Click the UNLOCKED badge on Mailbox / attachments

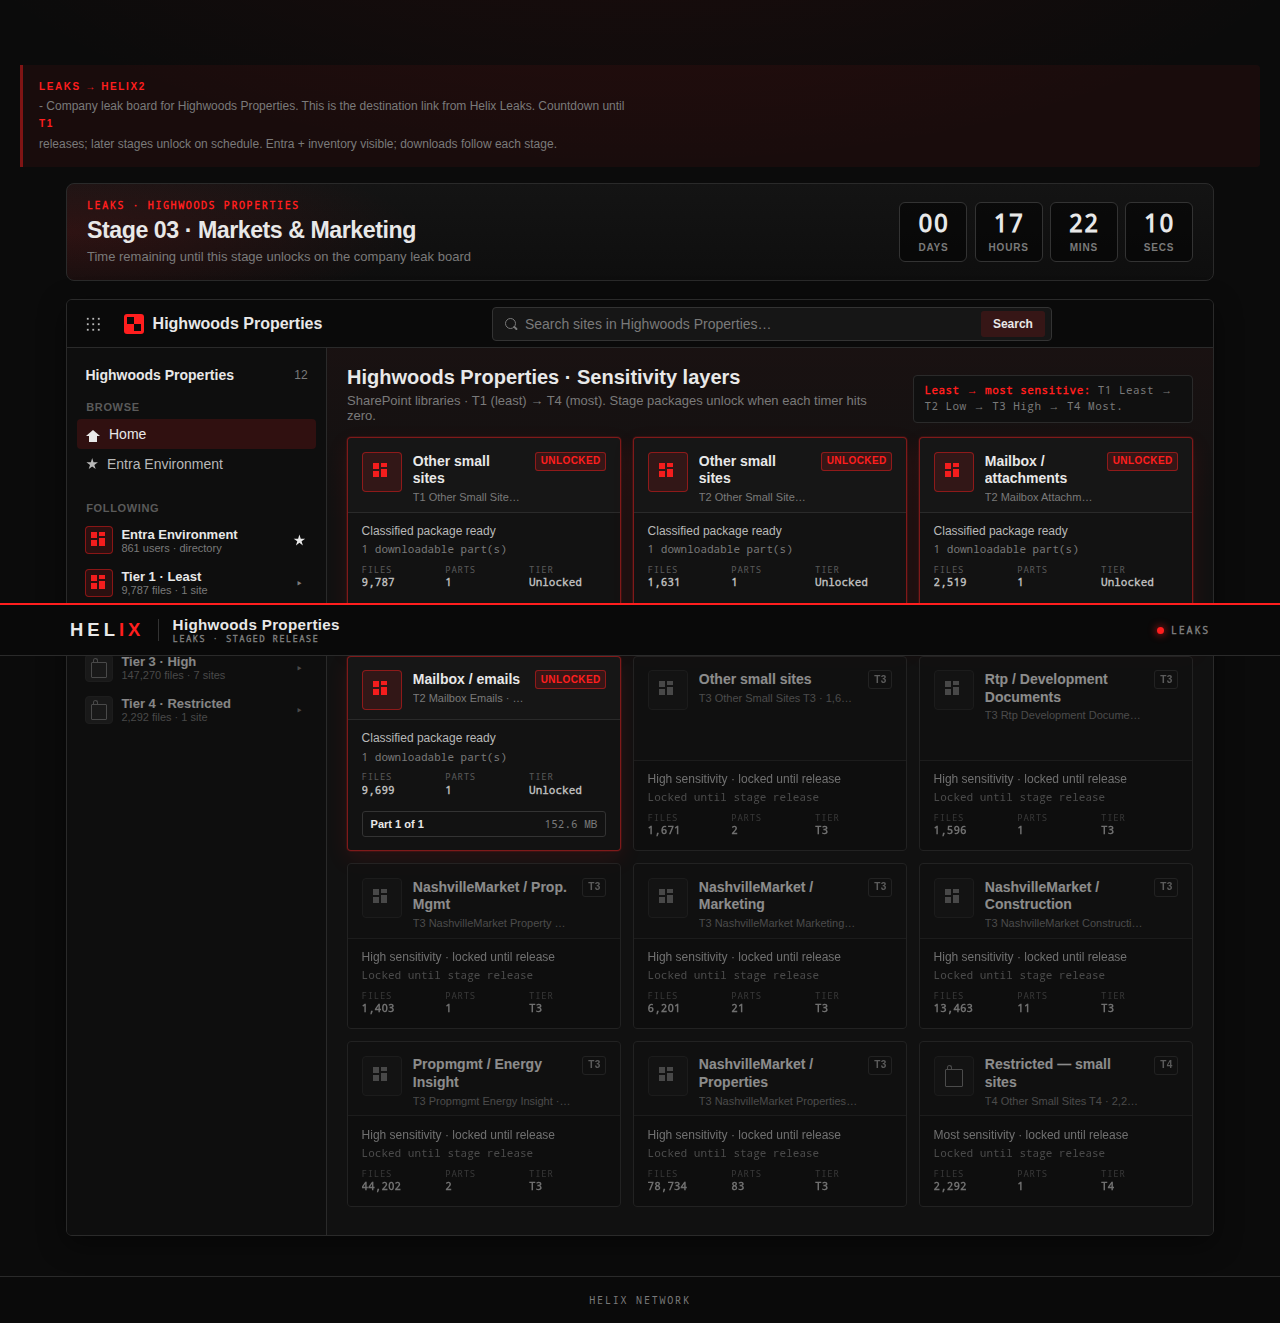[1142, 461]
